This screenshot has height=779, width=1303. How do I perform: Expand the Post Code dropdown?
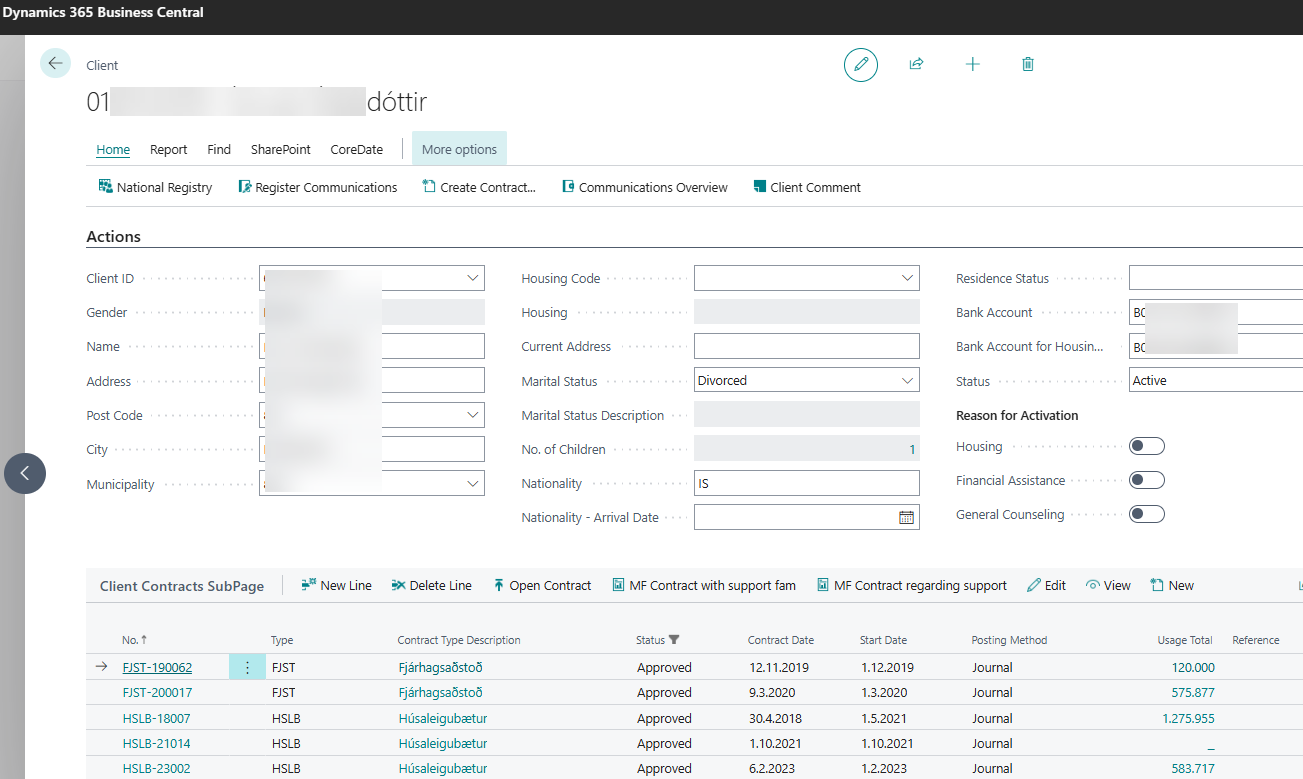click(472, 415)
